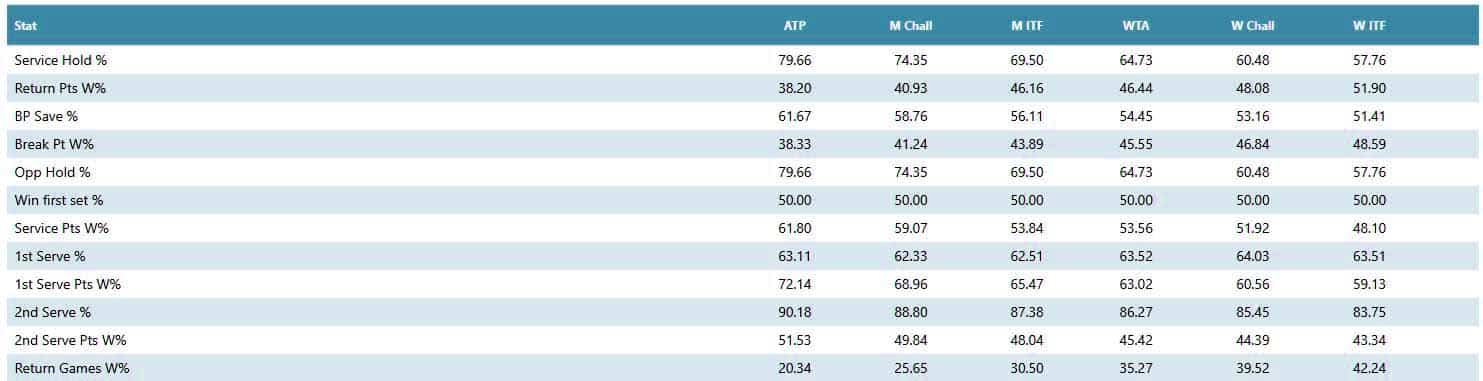Click the W ITF column header
This screenshot has height=381, width=1483.
[x=1369, y=26]
